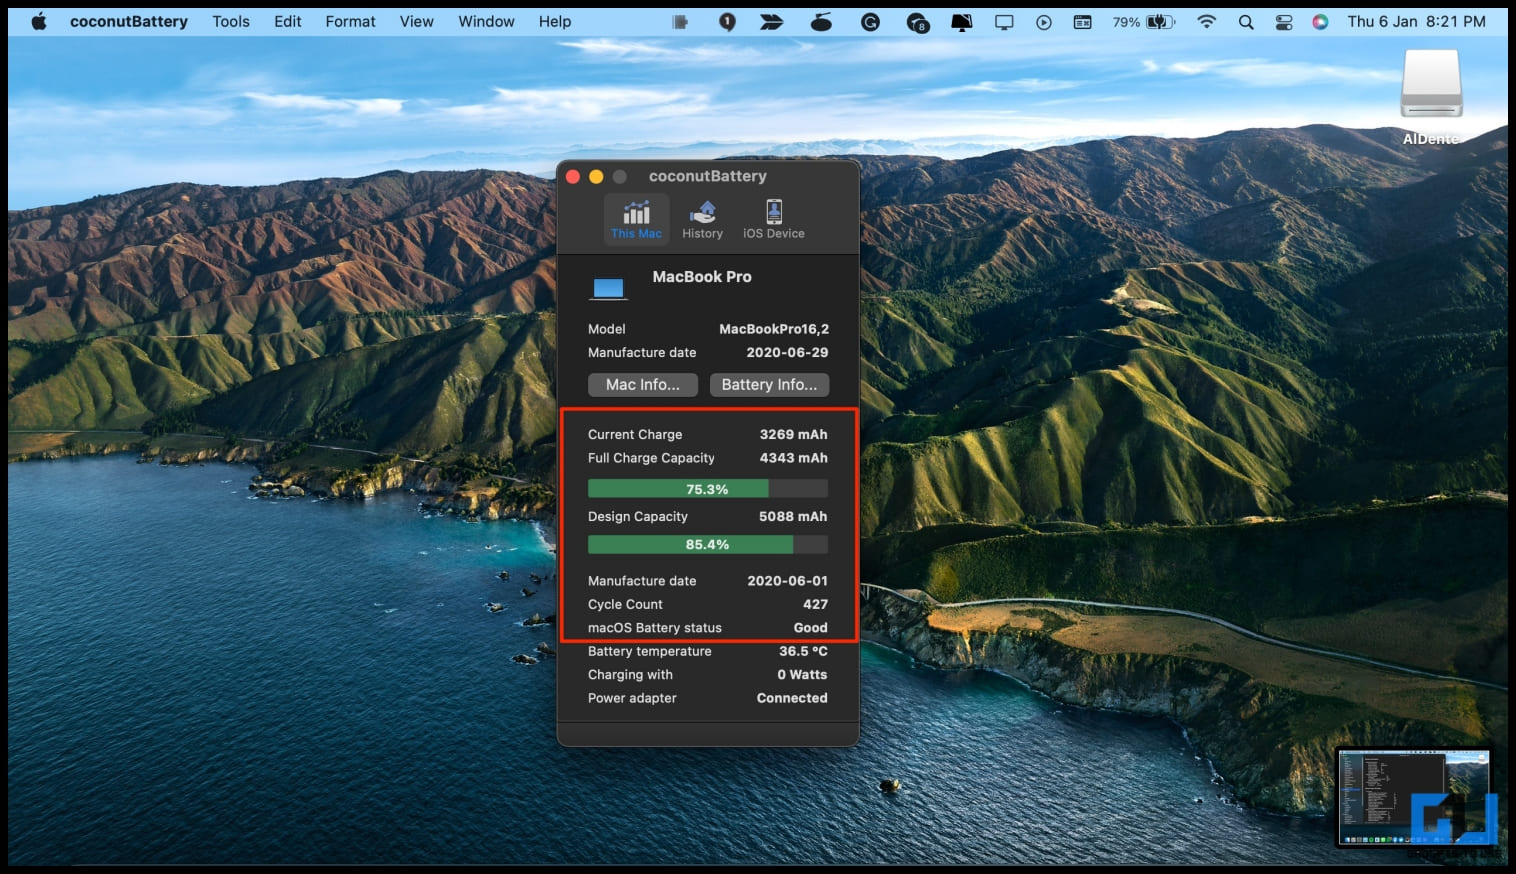Click the menu bar icon with badge 8

click(918, 22)
